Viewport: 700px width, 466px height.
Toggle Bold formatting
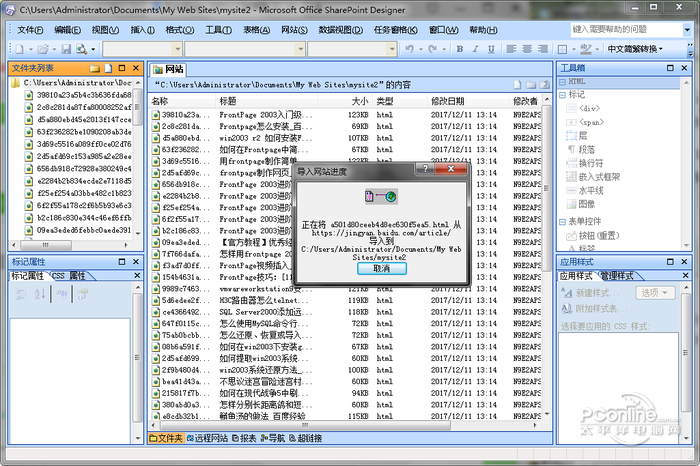(x=460, y=49)
